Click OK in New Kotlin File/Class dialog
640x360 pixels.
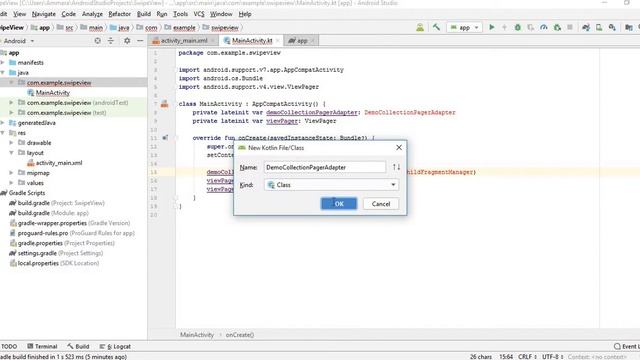[339, 204]
